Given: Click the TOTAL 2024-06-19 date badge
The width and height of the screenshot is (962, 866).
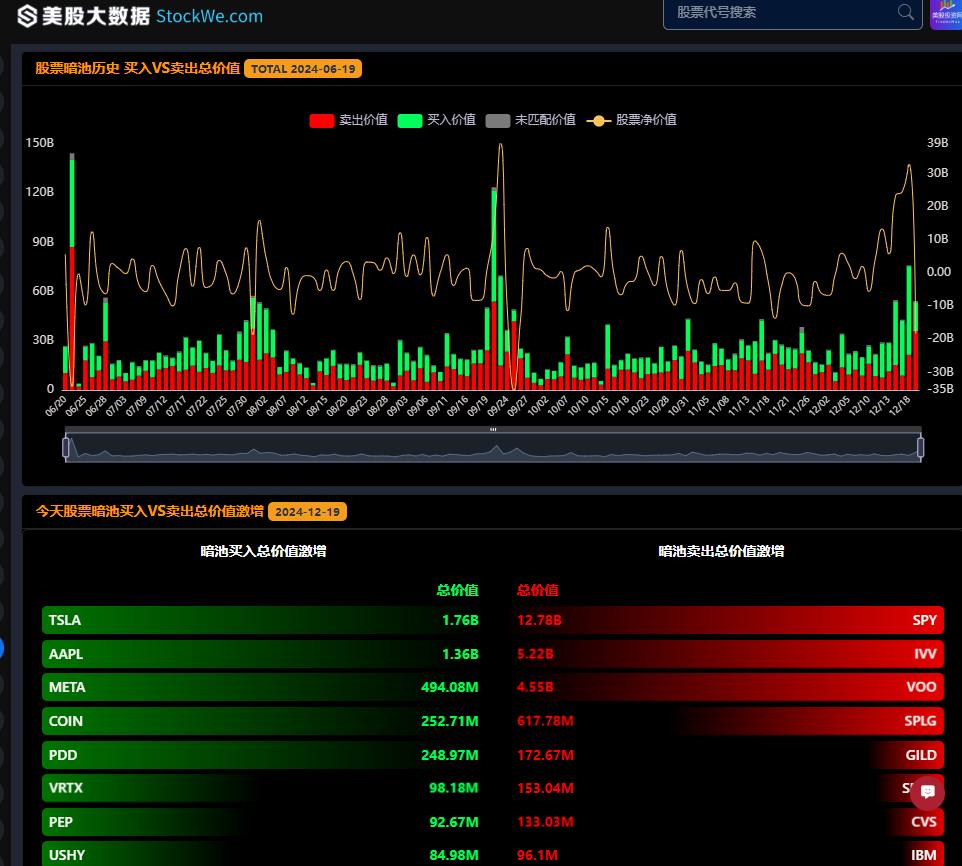Looking at the screenshot, I should pos(302,69).
